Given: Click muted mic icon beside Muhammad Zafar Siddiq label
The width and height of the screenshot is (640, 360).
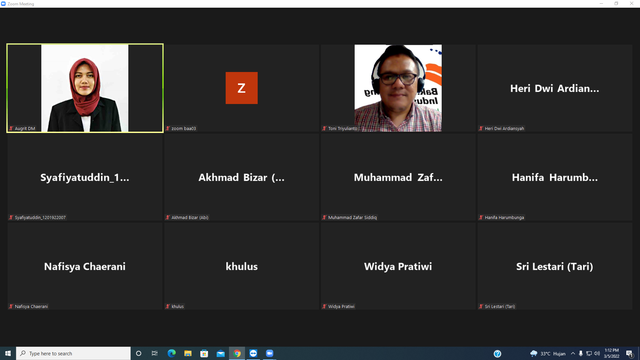Looking at the screenshot, I should [324, 217].
